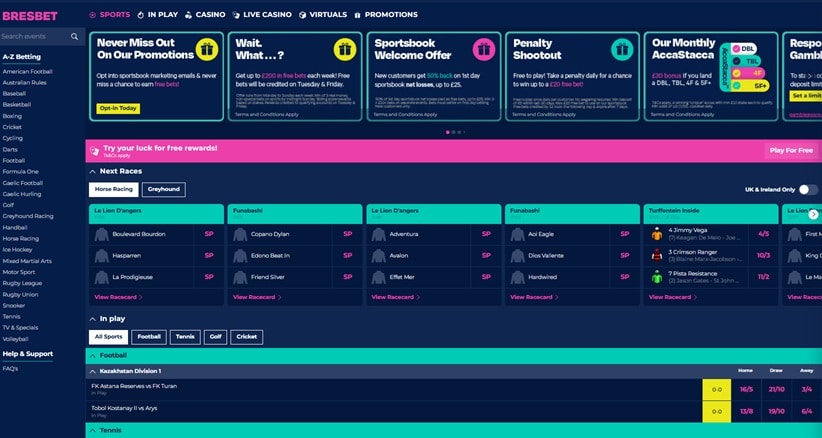Open Greyhound Racing in the sidebar
822x438 pixels.
(x=28, y=216)
